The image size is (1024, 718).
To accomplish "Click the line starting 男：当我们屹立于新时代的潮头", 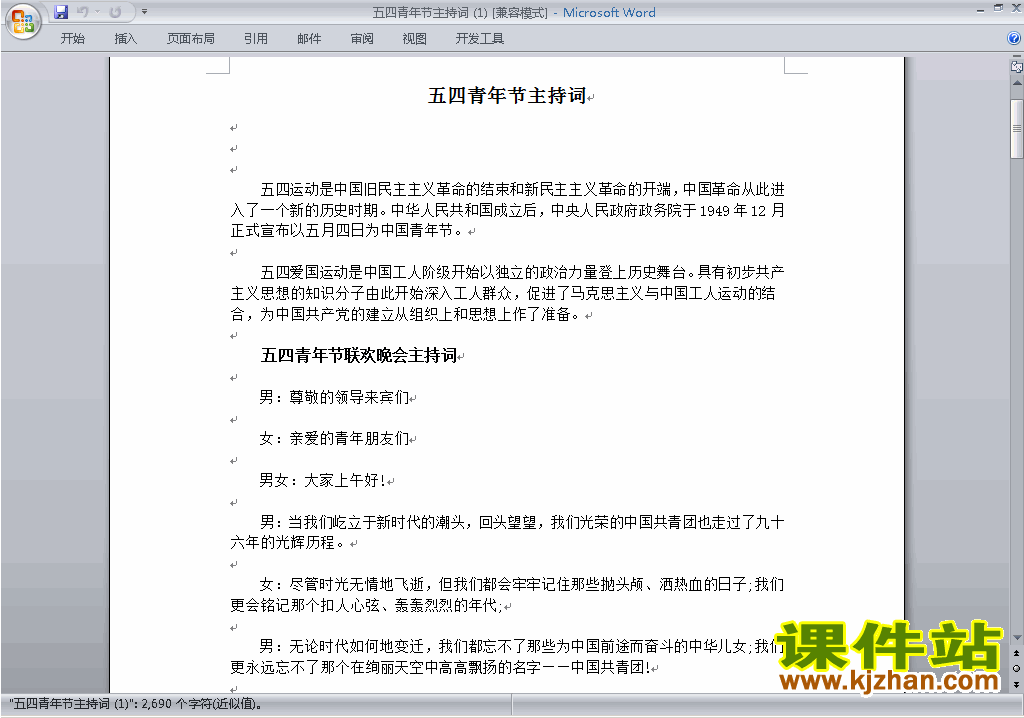I will point(522,522).
